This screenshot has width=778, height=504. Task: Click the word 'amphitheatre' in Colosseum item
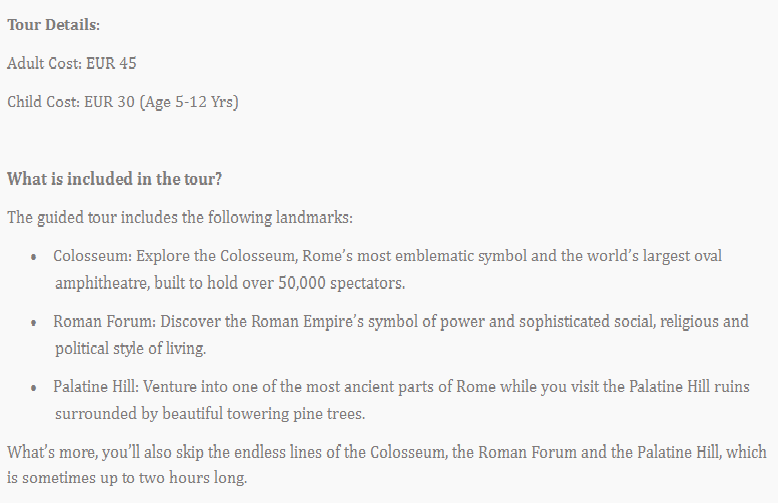coord(102,283)
